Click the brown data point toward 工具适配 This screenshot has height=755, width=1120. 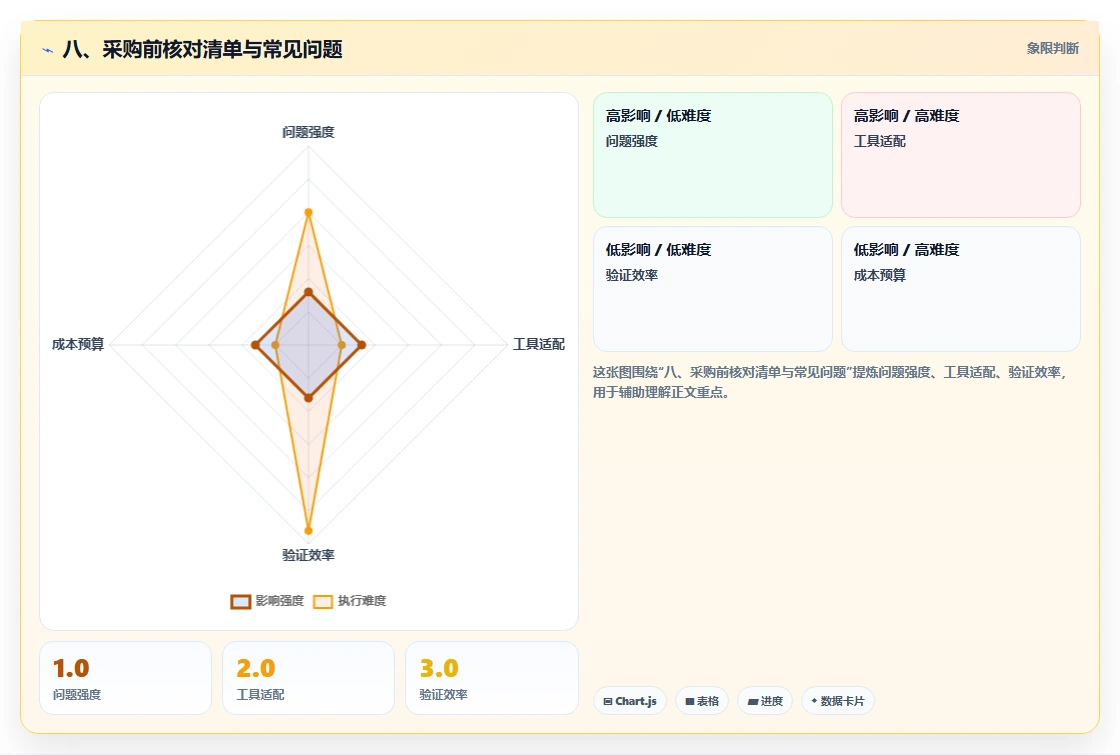361,345
